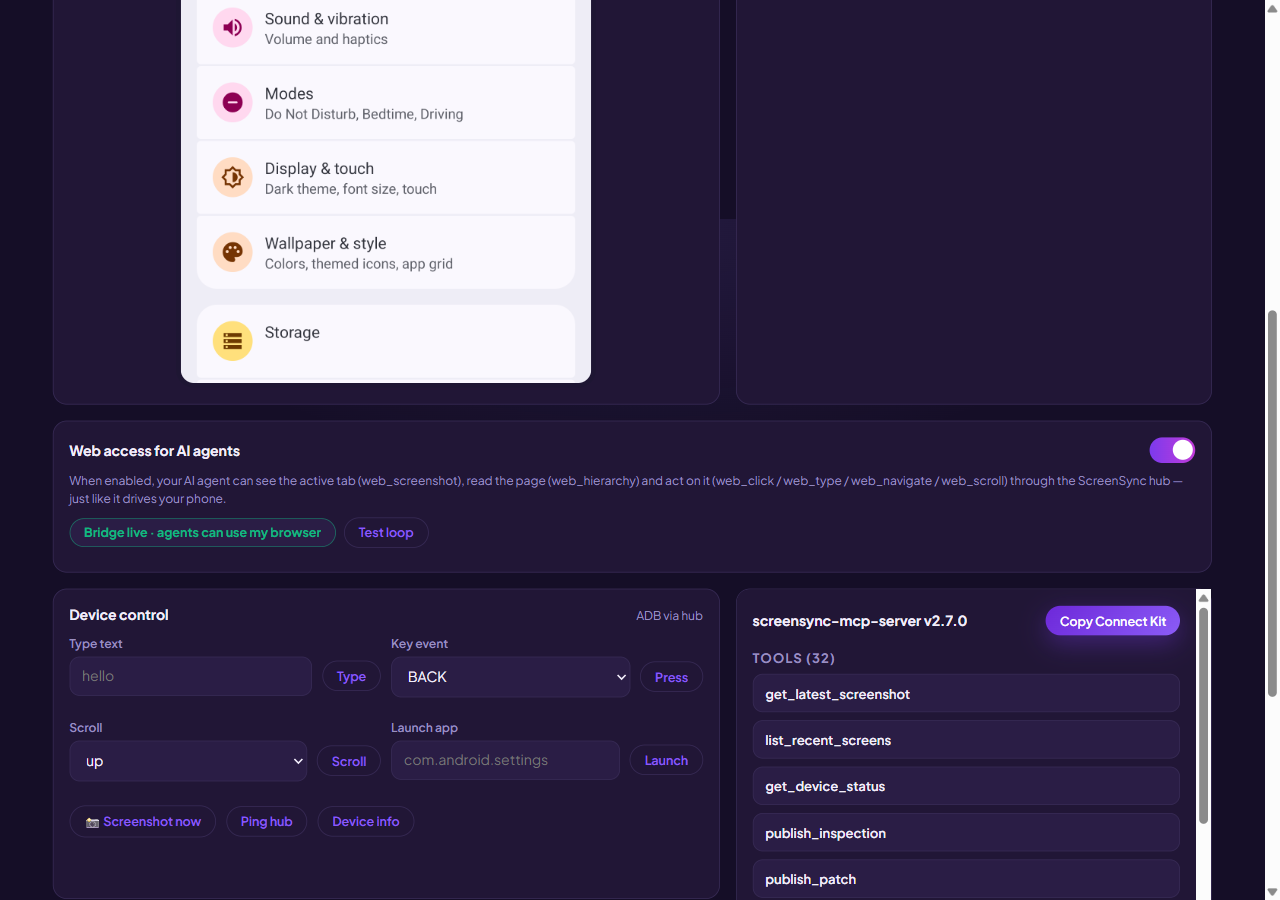Open Modes settings row

click(x=386, y=102)
